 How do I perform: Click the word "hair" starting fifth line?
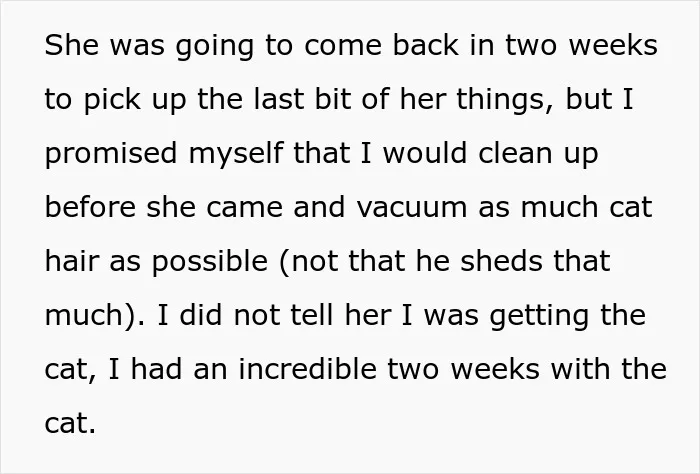pos(71,260)
